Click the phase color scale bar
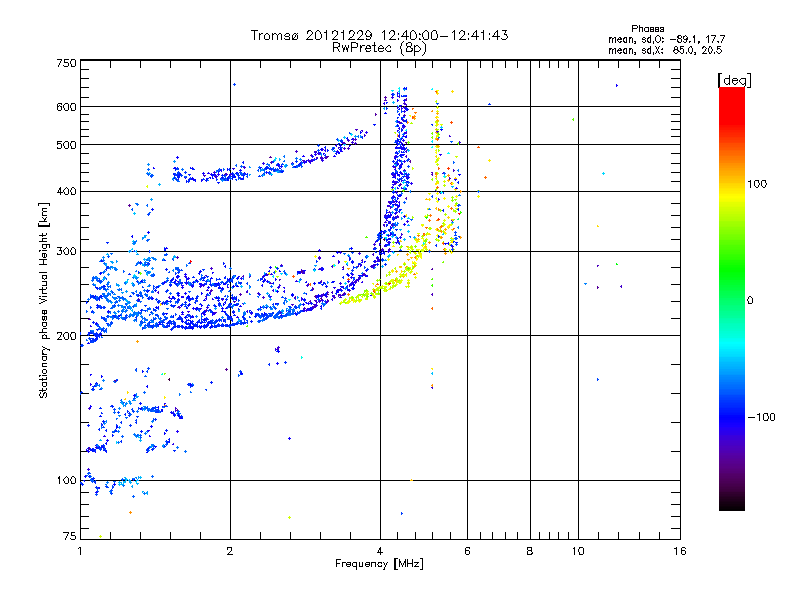Viewport: 800px width, 600px height. pos(732,299)
